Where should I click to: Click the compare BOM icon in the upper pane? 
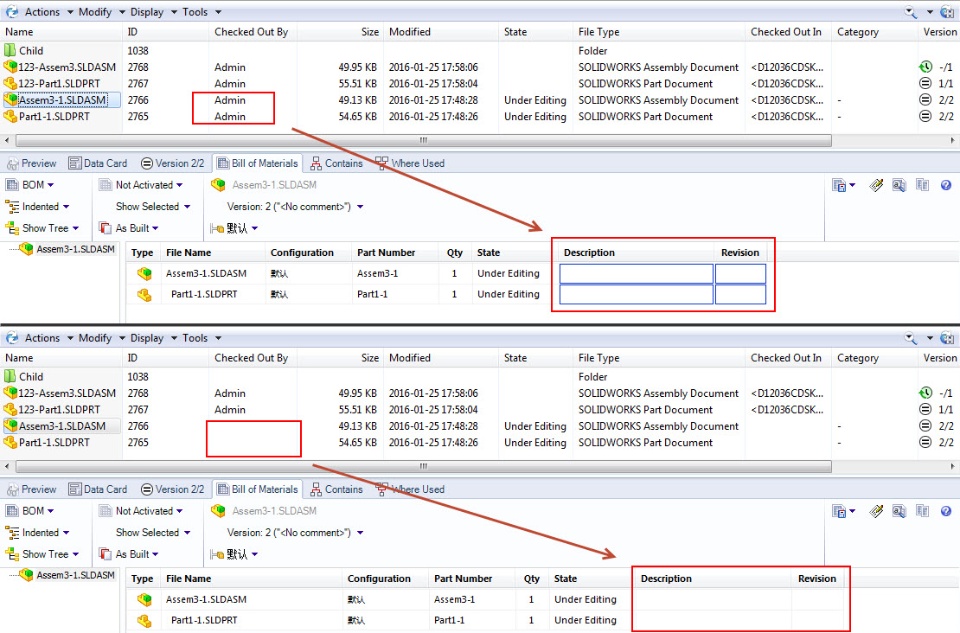coord(922,185)
